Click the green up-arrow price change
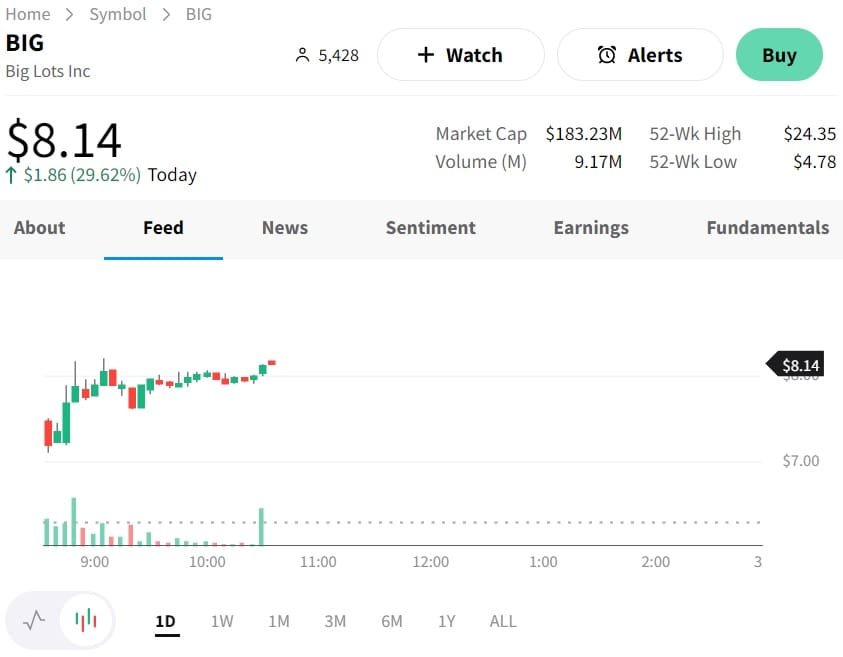 [11, 175]
